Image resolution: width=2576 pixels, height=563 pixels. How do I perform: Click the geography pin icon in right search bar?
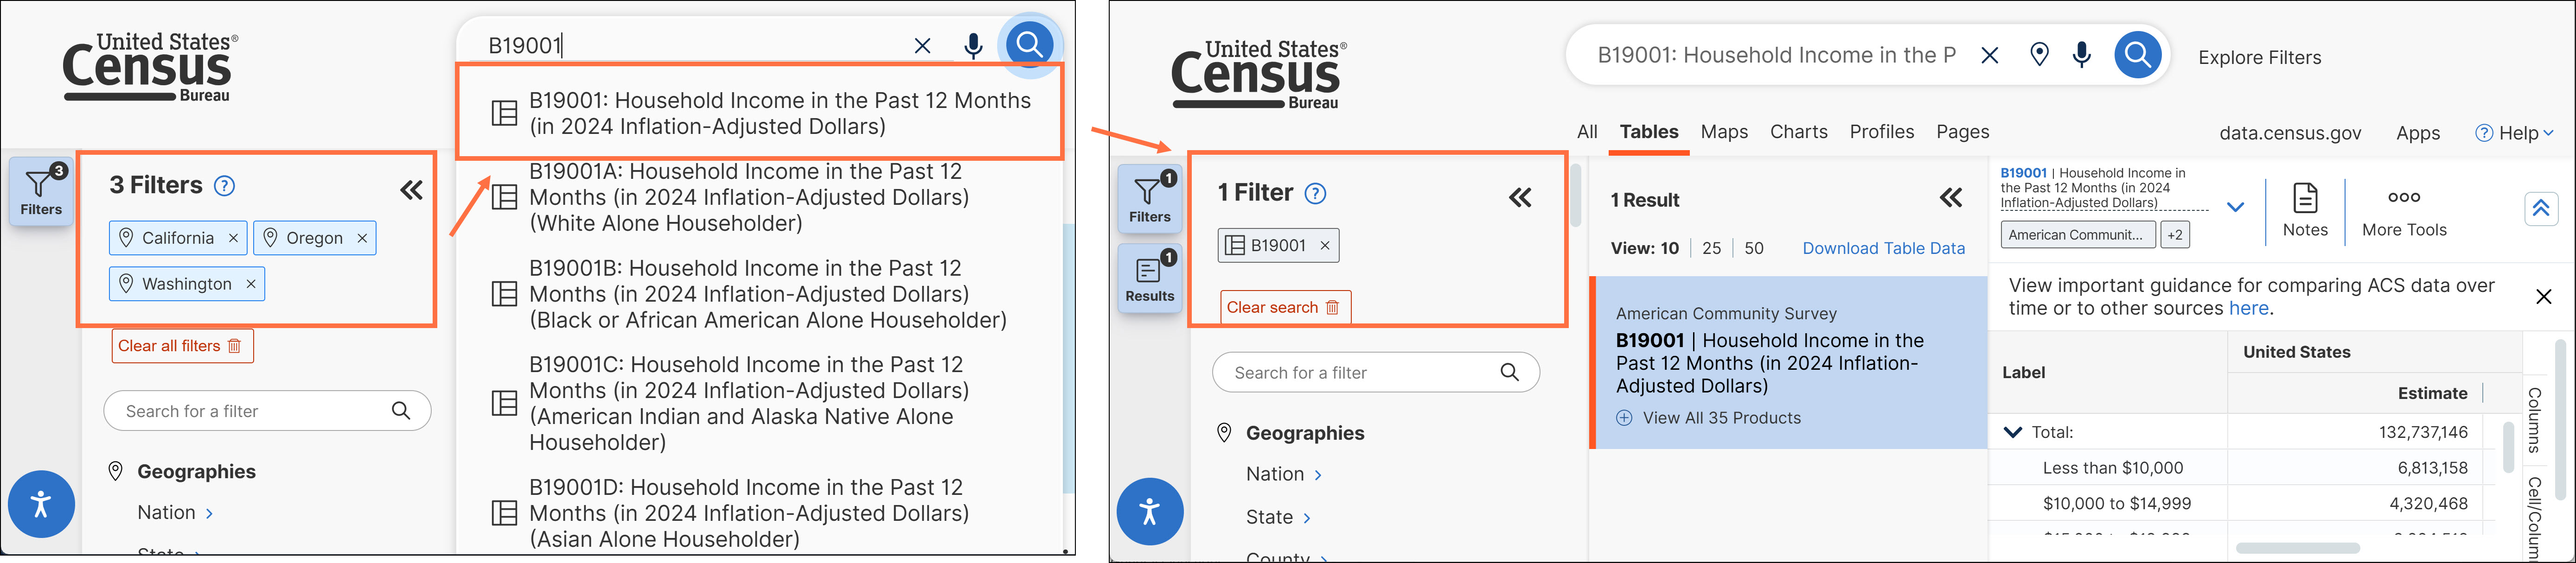click(x=2039, y=55)
